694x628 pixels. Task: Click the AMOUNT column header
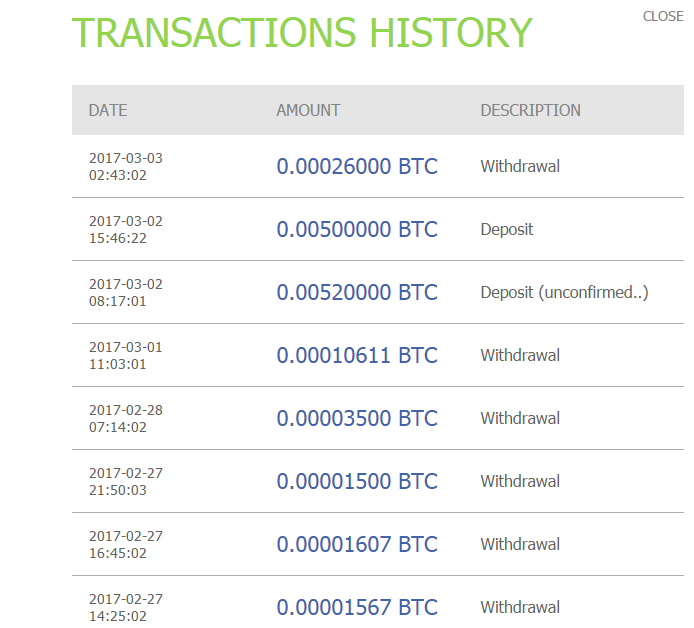click(308, 110)
